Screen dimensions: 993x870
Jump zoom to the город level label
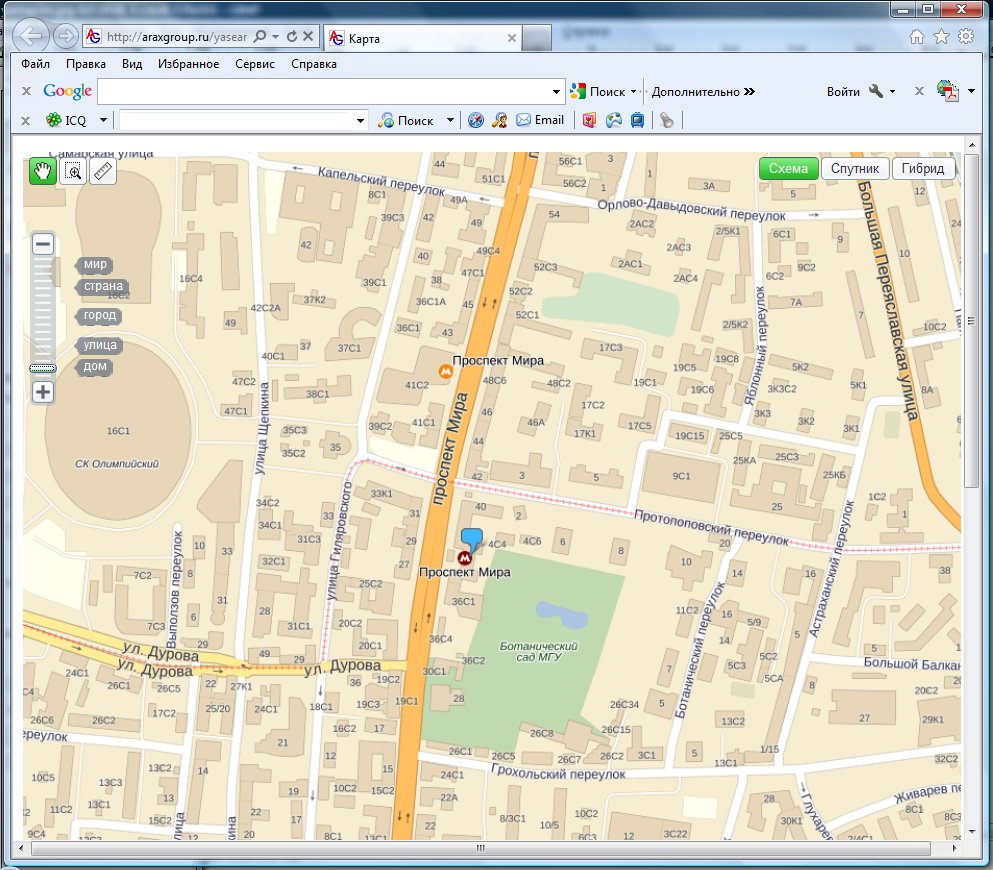coord(100,316)
